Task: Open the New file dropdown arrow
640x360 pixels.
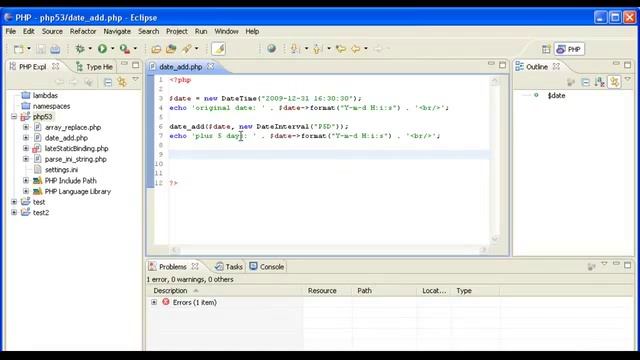Action: [29, 49]
